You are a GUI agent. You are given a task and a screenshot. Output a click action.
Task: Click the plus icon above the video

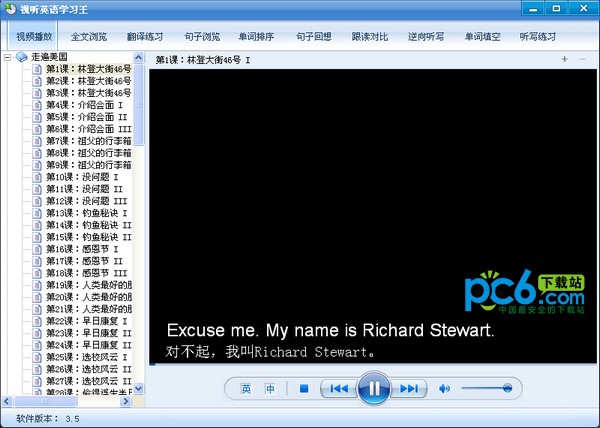[564, 60]
